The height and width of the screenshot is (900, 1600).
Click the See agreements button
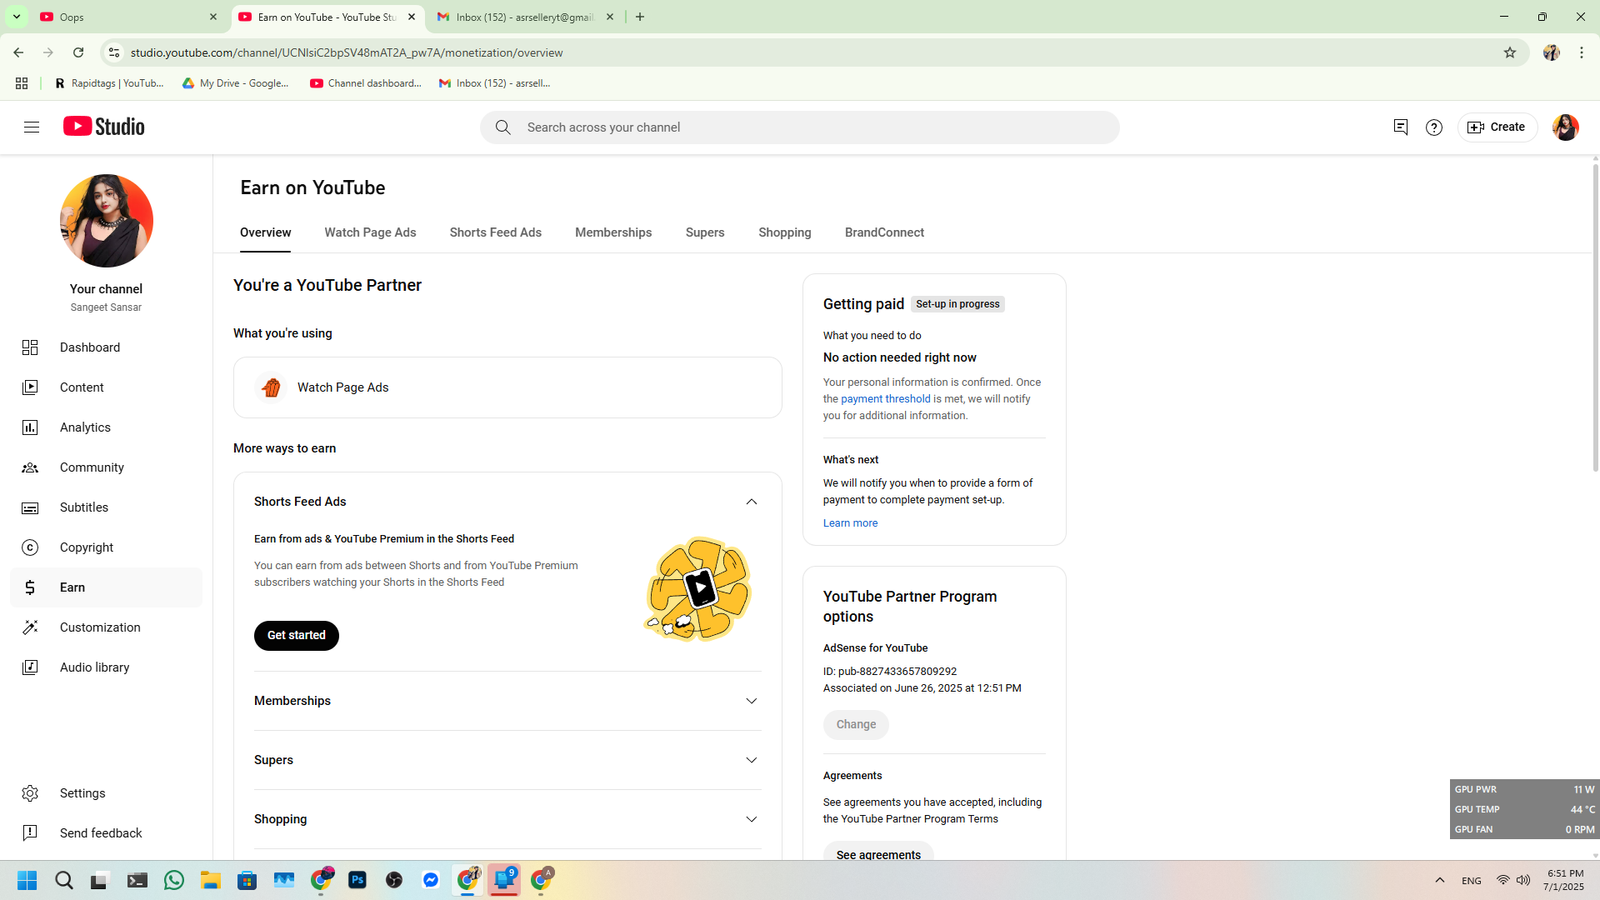point(878,854)
